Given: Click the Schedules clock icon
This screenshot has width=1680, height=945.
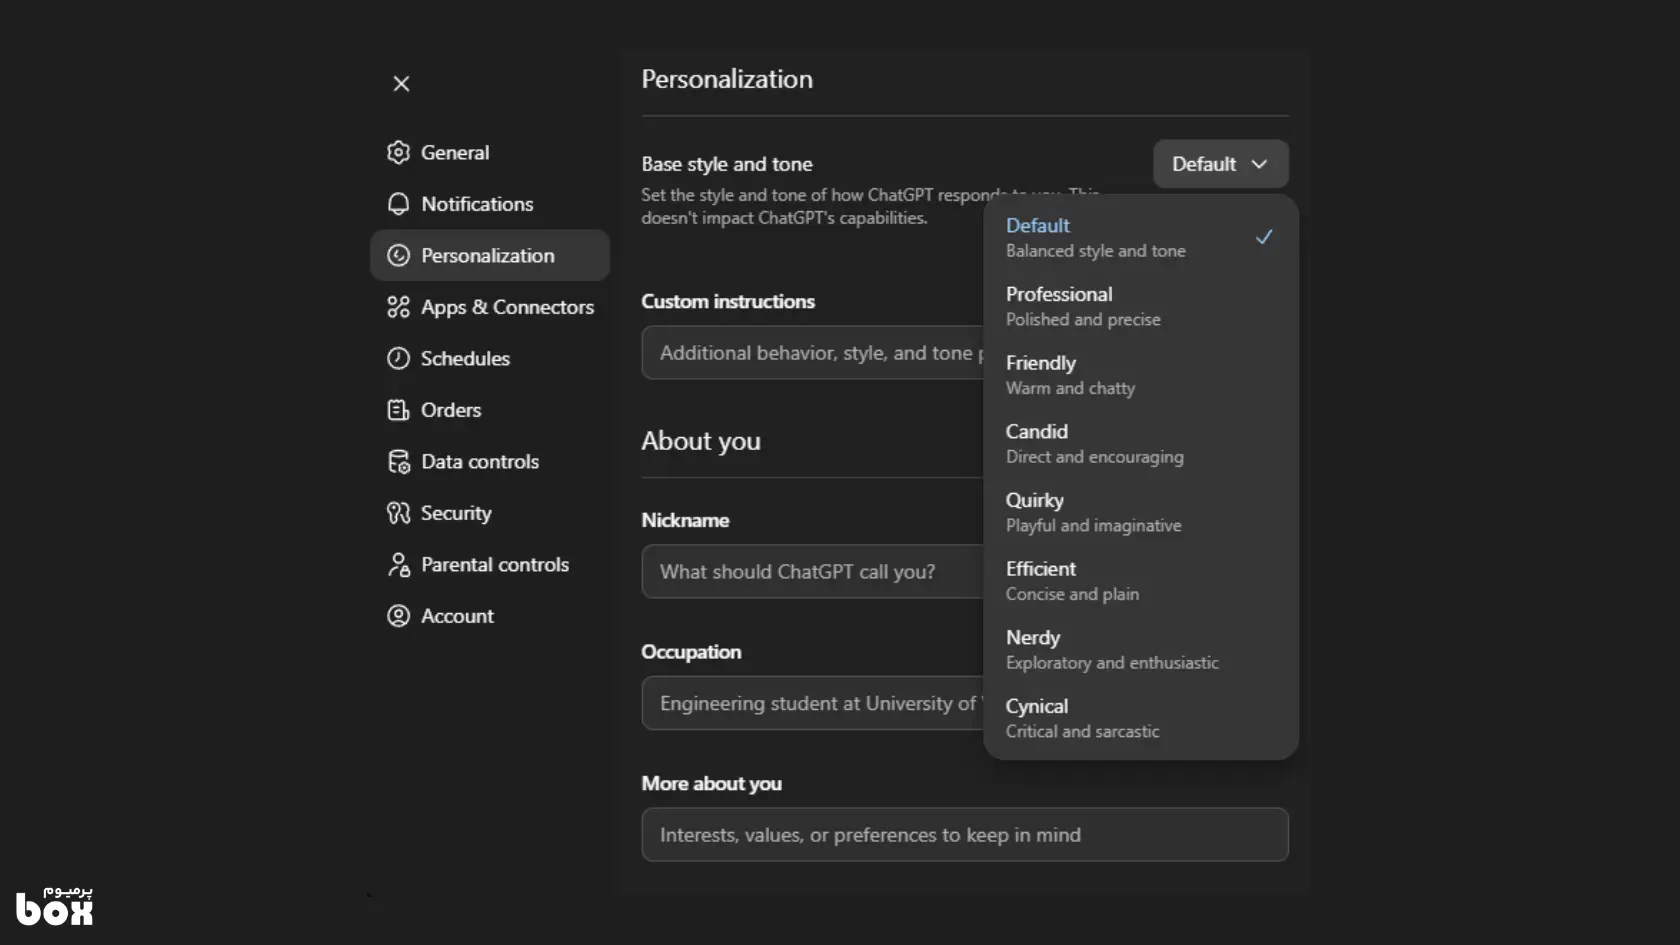Looking at the screenshot, I should [398, 358].
